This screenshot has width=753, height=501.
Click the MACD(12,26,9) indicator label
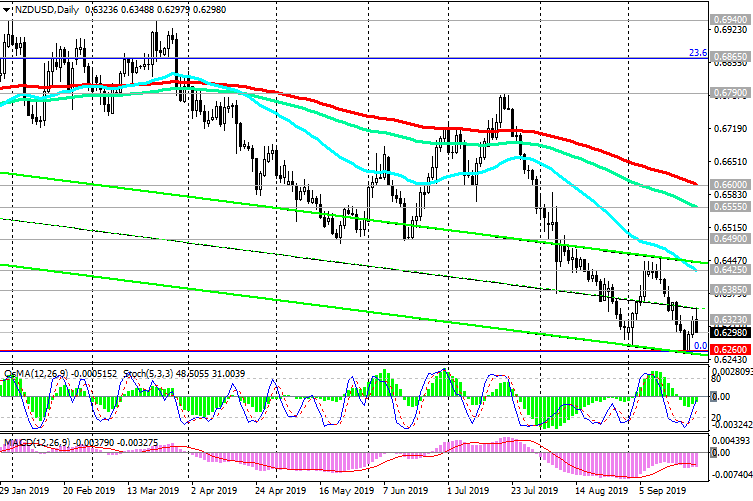[35, 441]
